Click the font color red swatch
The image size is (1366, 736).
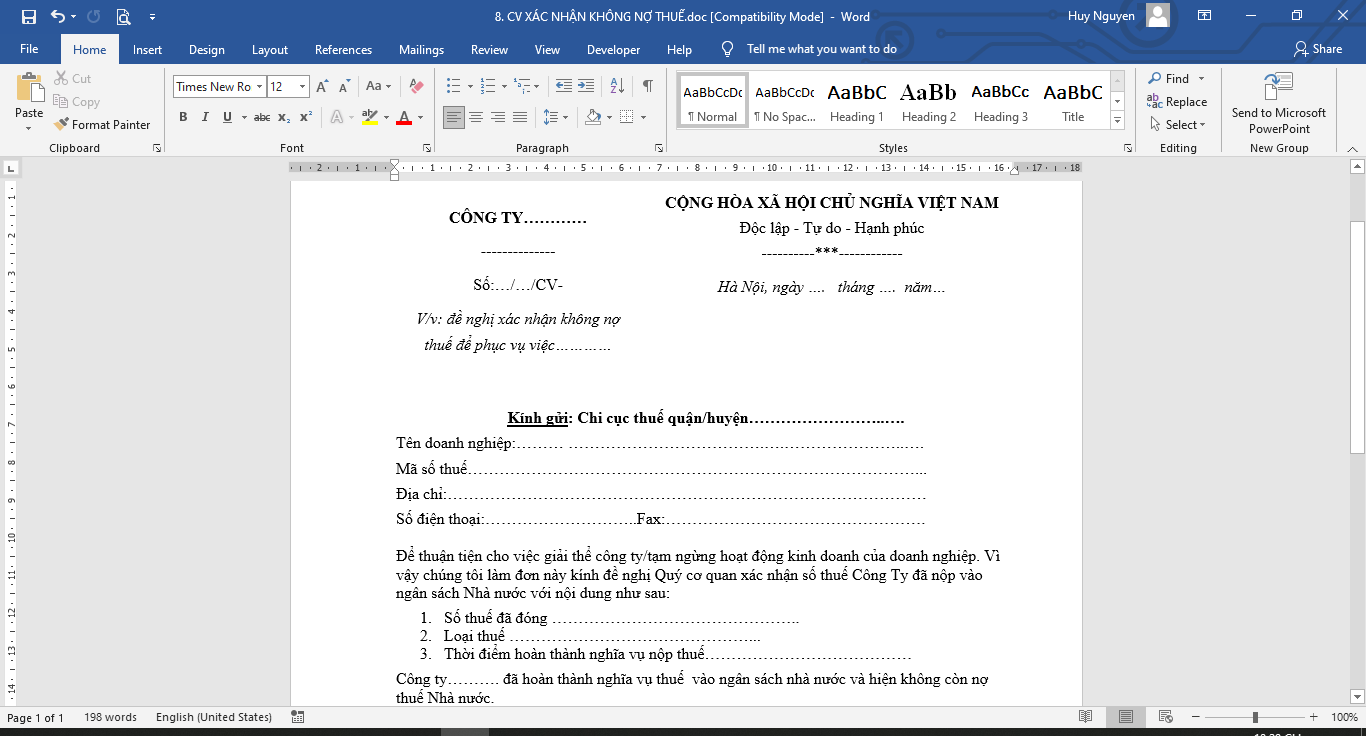coord(404,118)
